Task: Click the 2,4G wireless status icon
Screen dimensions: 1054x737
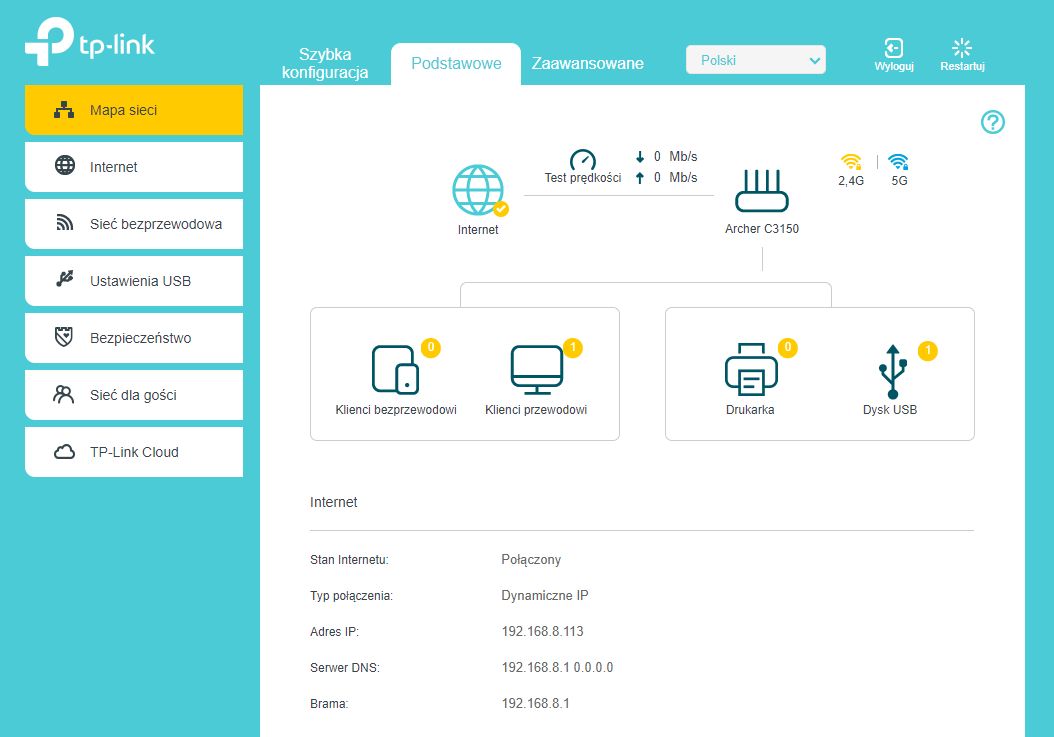Action: click(851, 162)
